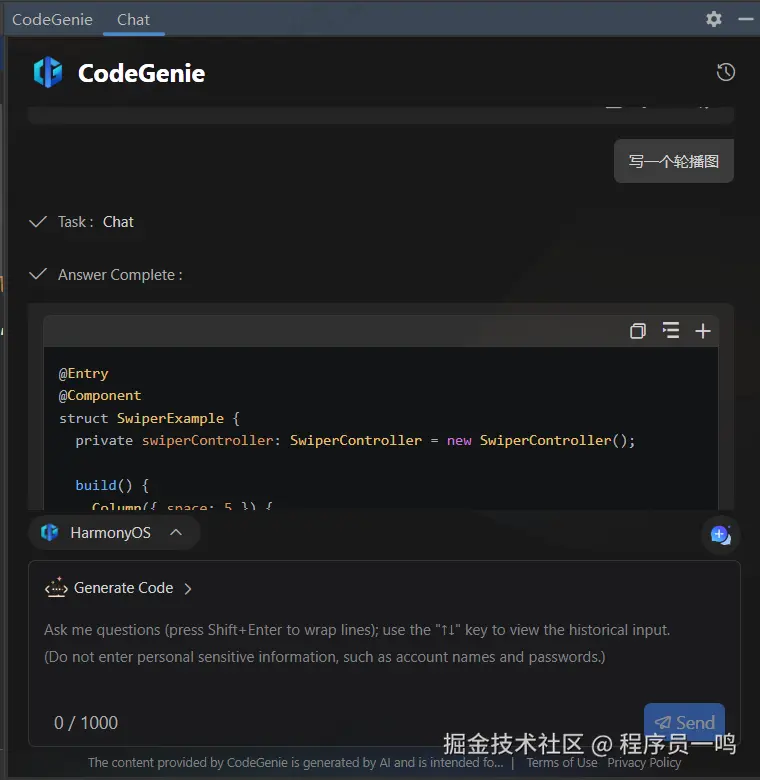Open the Generate Code option
The width and height of the screenshot is (760, 780).
tap(123, 588)
